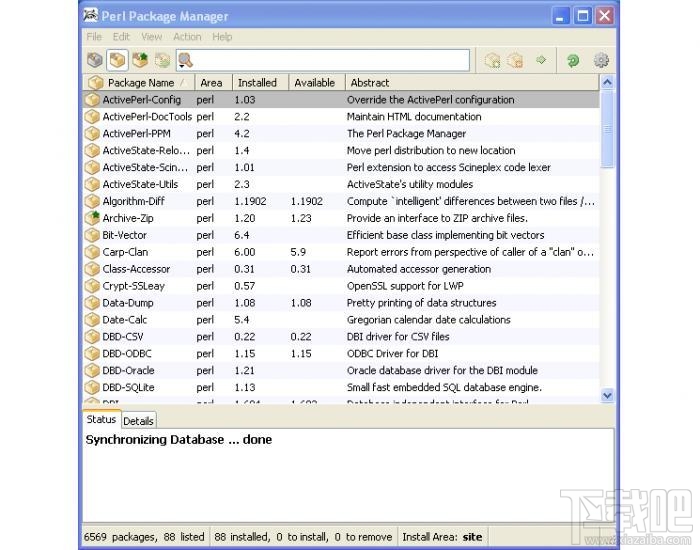The width and height of the screenshot is (700, 550).
Task: Select the Crypt-SSLeay package name
Action: point(133,286)
